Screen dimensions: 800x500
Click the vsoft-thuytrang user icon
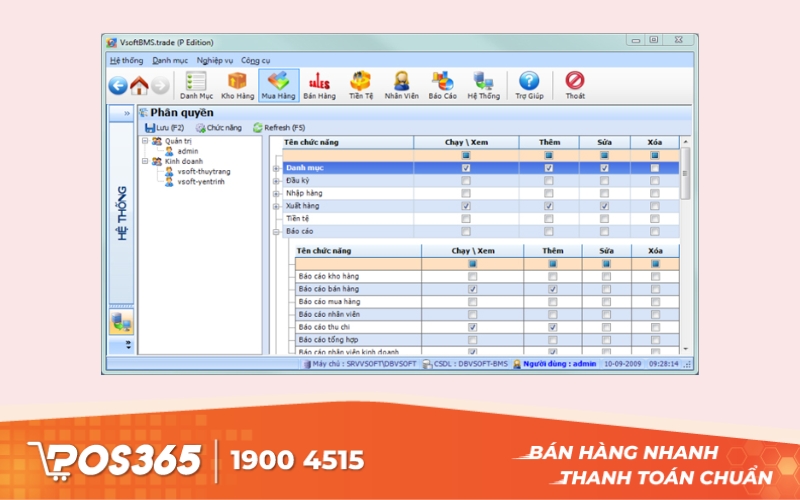pos(169,171)
